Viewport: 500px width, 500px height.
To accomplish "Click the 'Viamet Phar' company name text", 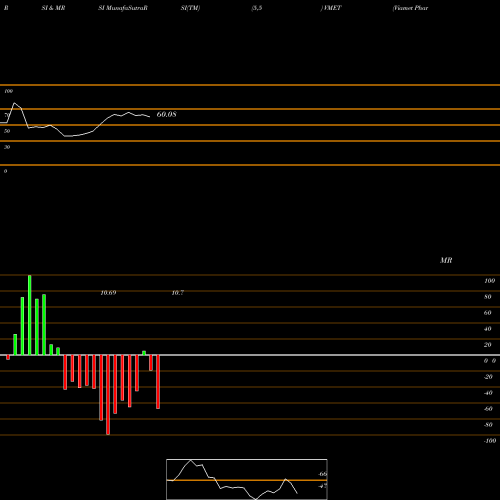I will [410, 8].
